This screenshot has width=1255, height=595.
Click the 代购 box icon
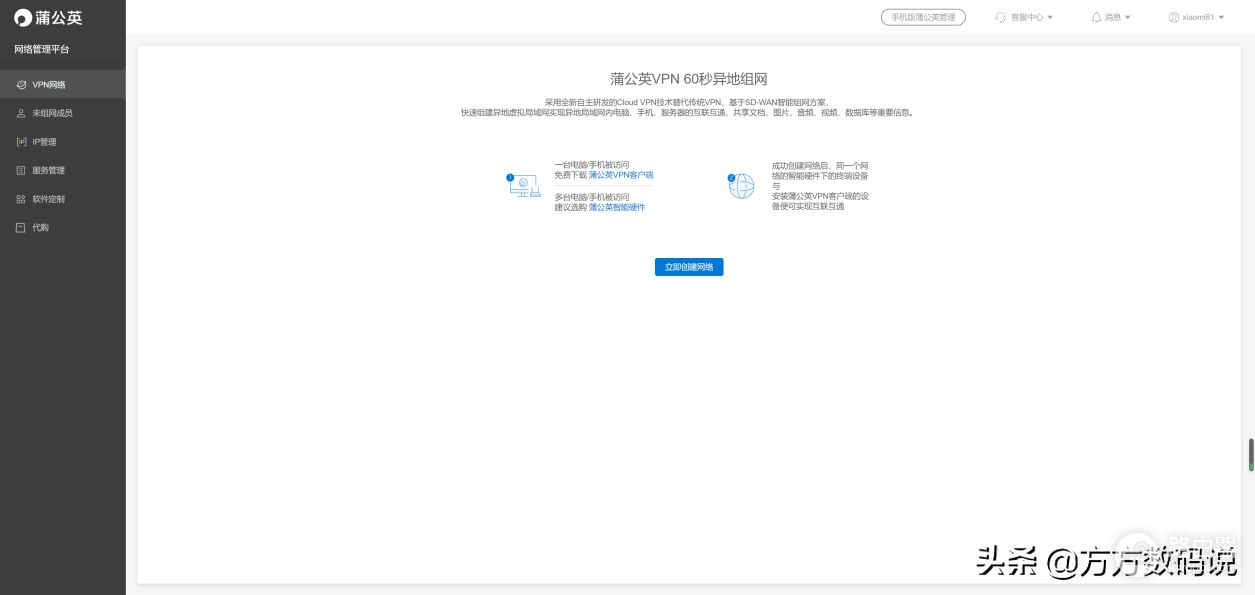click(x=21, y=227)
